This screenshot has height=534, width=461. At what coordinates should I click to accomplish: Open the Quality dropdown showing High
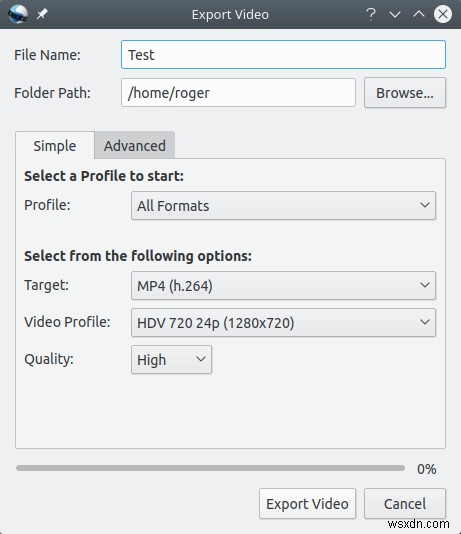(172, 360)
